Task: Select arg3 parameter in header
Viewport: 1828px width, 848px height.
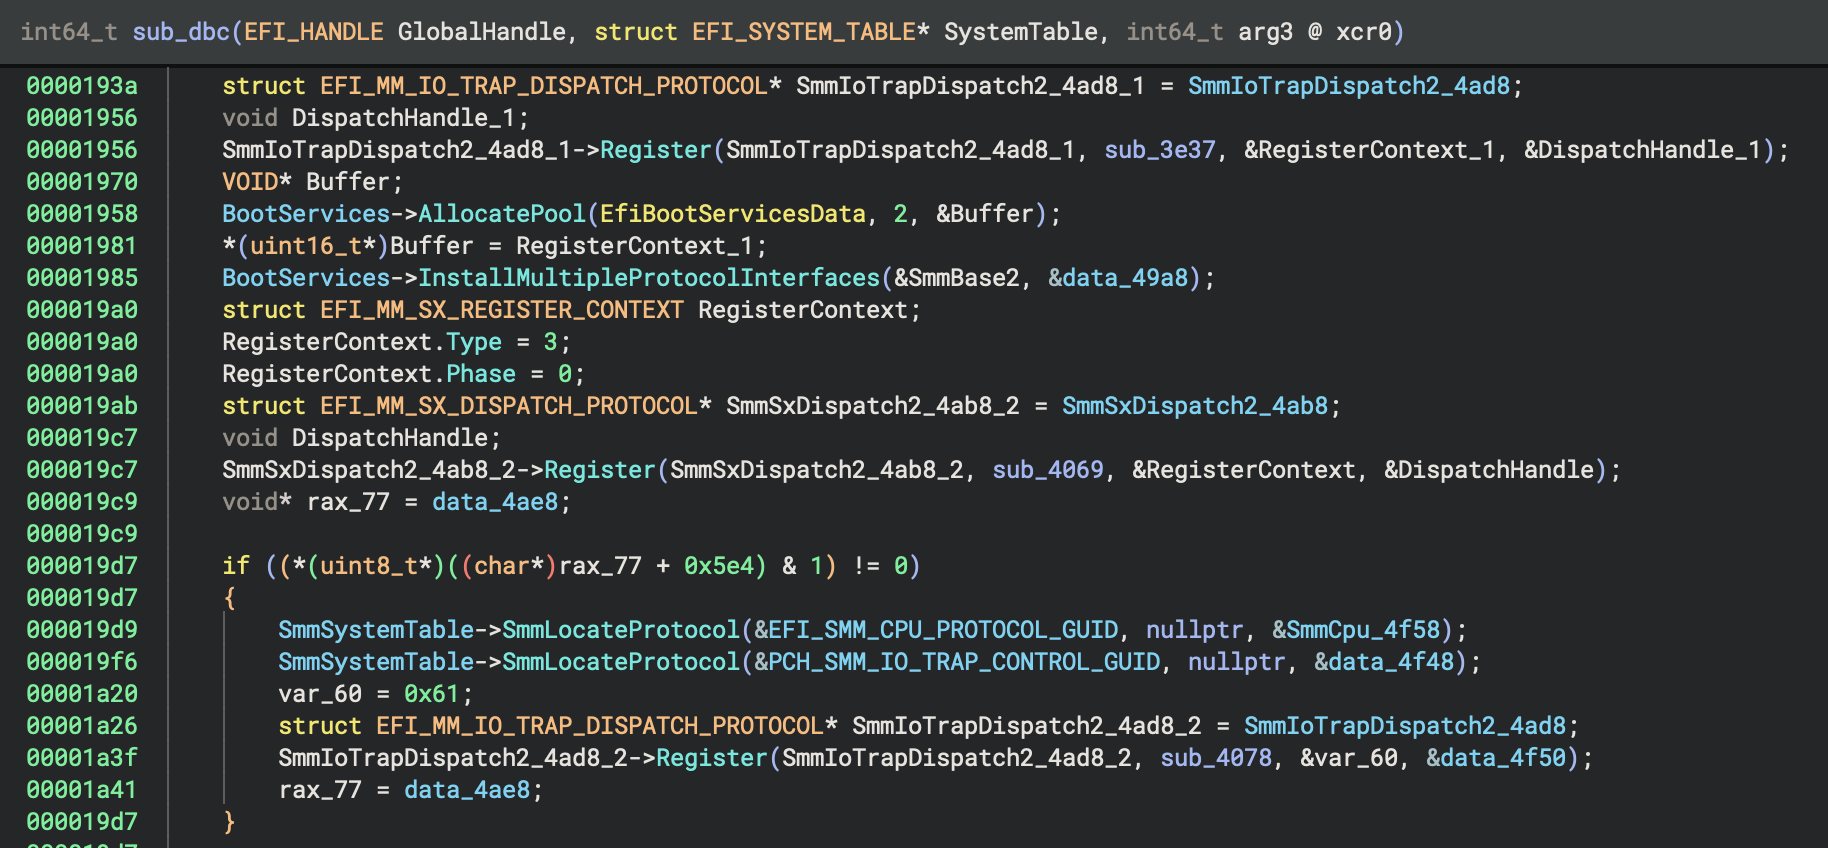Action: coord(1265,32)
